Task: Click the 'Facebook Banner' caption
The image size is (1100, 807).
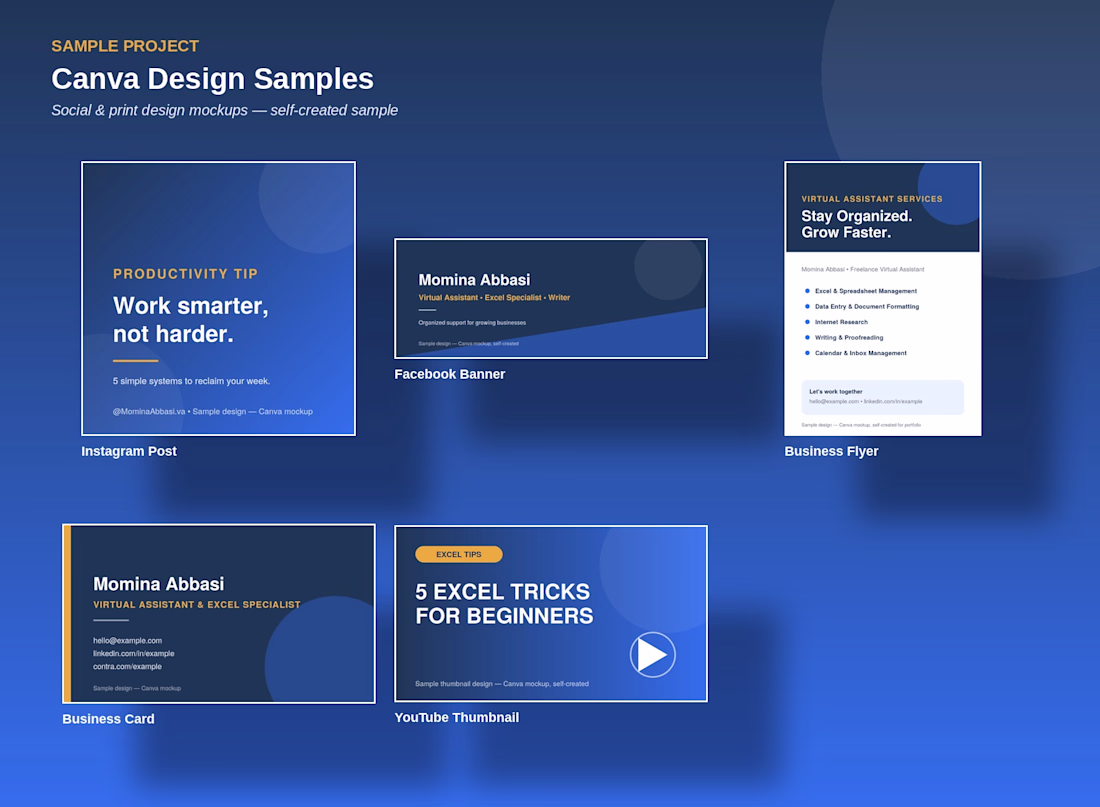Action: 450,374
